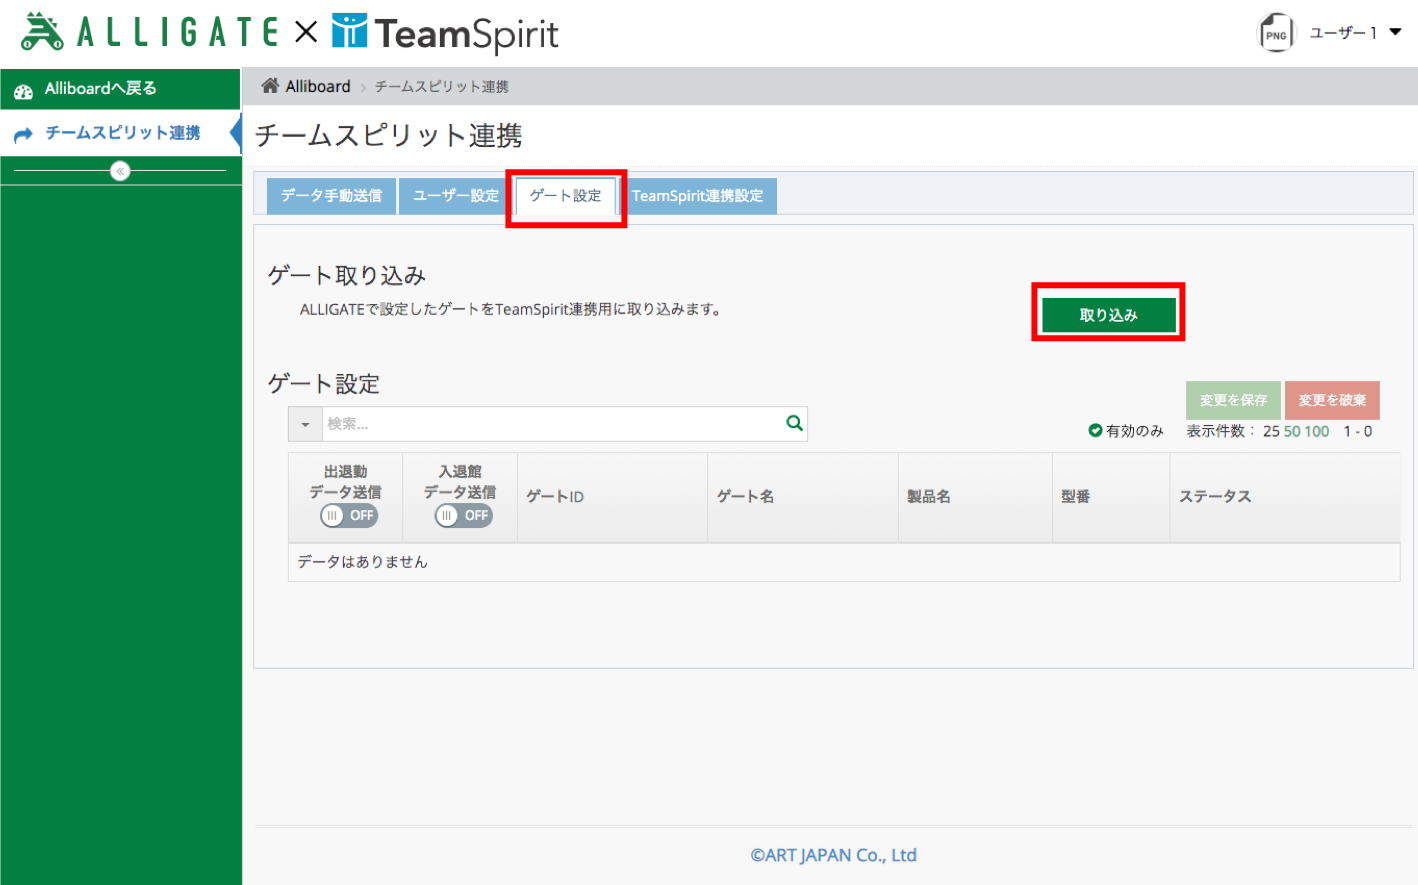This screenshot has width=1418, height=885.
Task: Collapse sidebar with double-chevron handle
Action: [120, 171]
